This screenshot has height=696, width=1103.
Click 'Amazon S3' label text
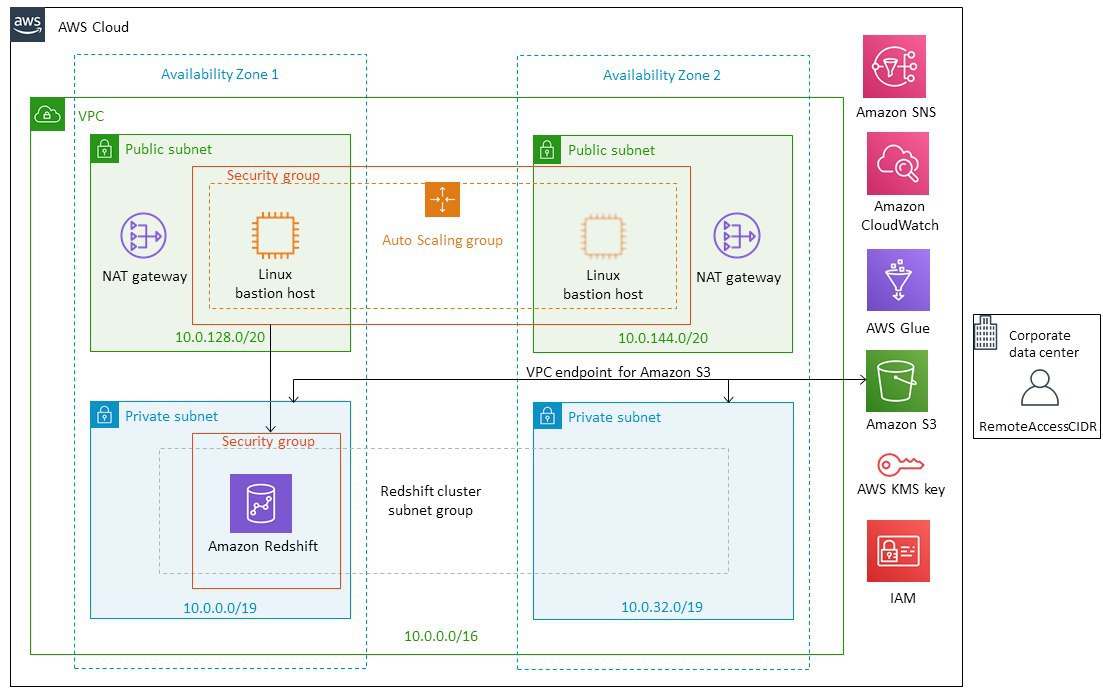[x=901, y=424]
